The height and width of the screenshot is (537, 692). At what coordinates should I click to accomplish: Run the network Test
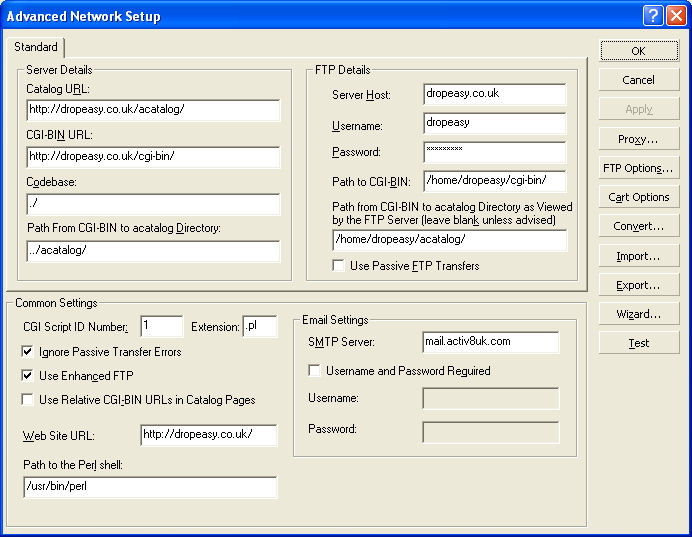pyautogui.click(x=638, y=343)
